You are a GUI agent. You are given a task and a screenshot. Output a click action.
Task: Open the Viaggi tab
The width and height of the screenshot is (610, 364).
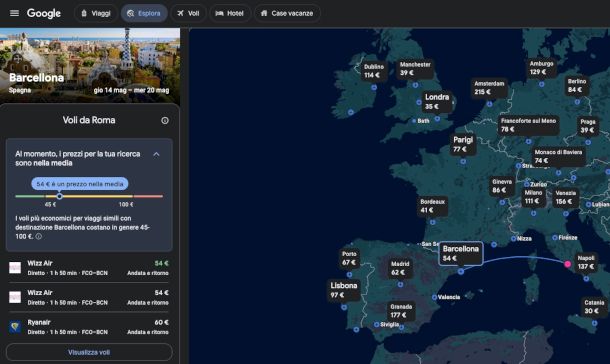[96, 13]
